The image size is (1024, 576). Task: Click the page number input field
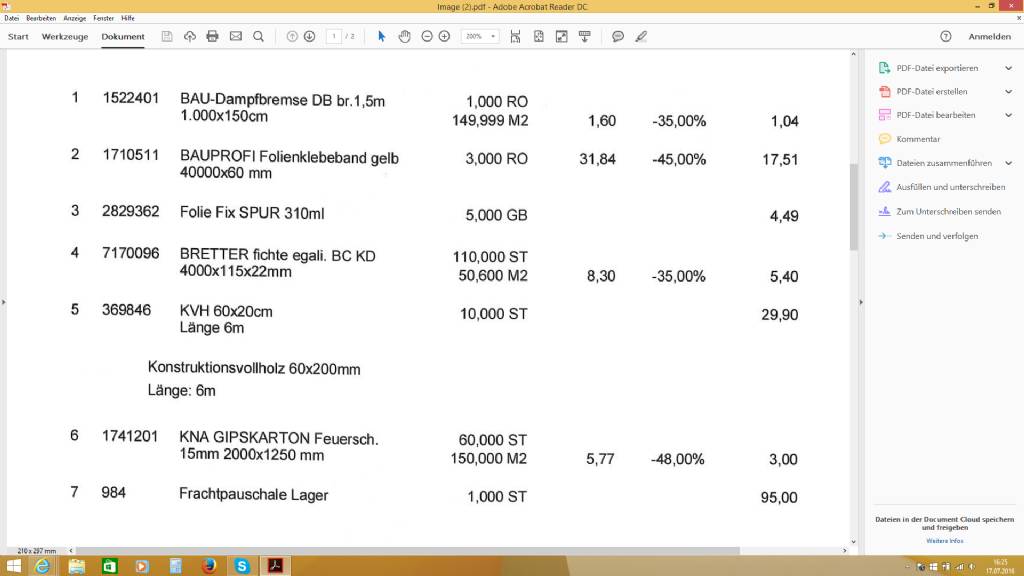[335, 36]
